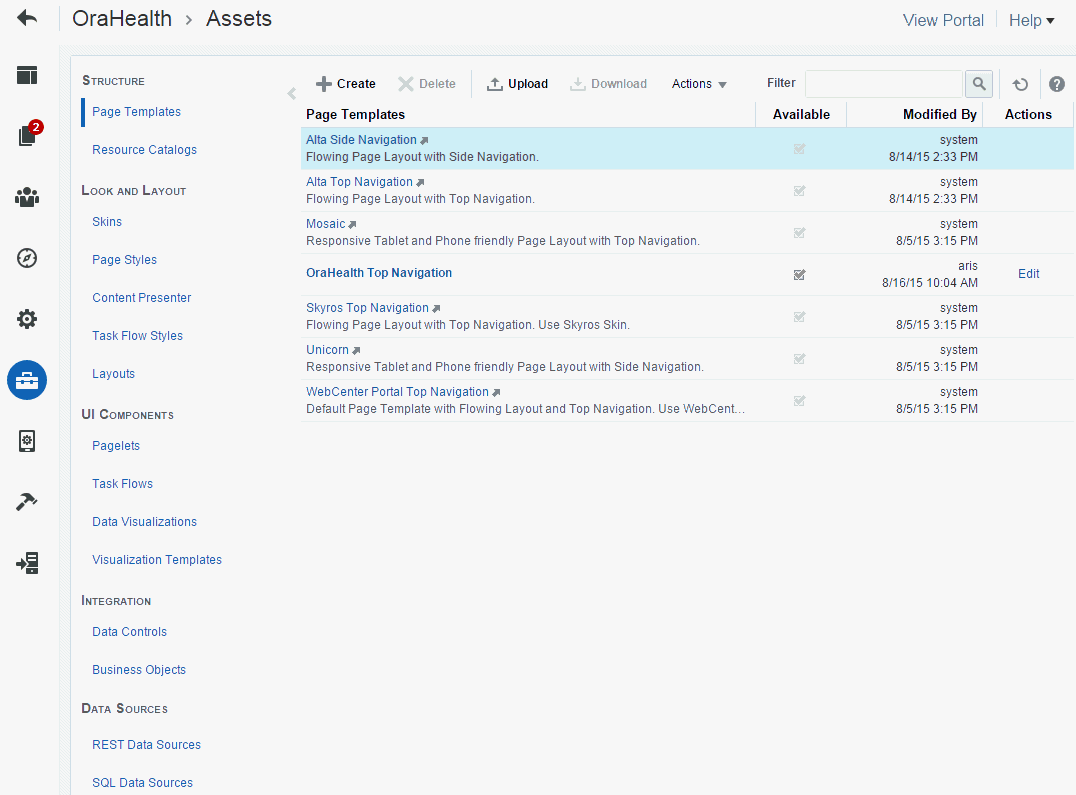Click the OraHealth breadcrumb
Image resolution: width=1076 pixels, height=795 pixels.
pyautogui.click(x=122, y=19)
